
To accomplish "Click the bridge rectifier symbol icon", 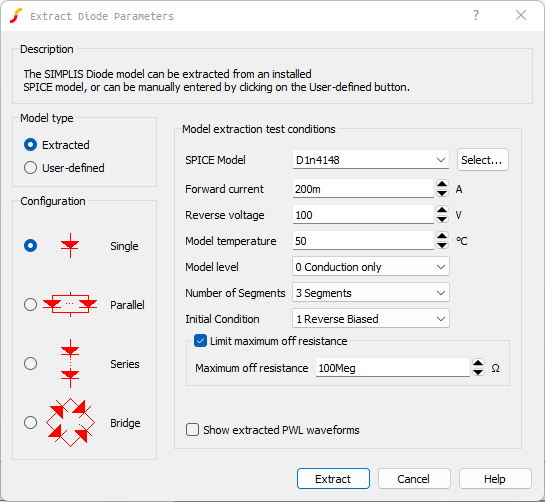I will tap(70, 422).
